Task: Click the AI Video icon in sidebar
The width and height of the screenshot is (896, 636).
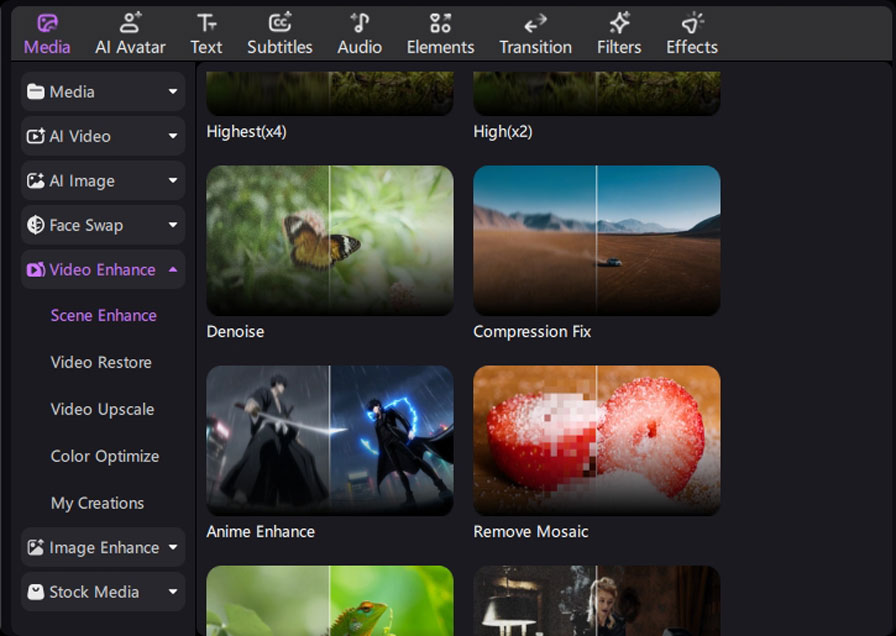Action: (35, 136)
